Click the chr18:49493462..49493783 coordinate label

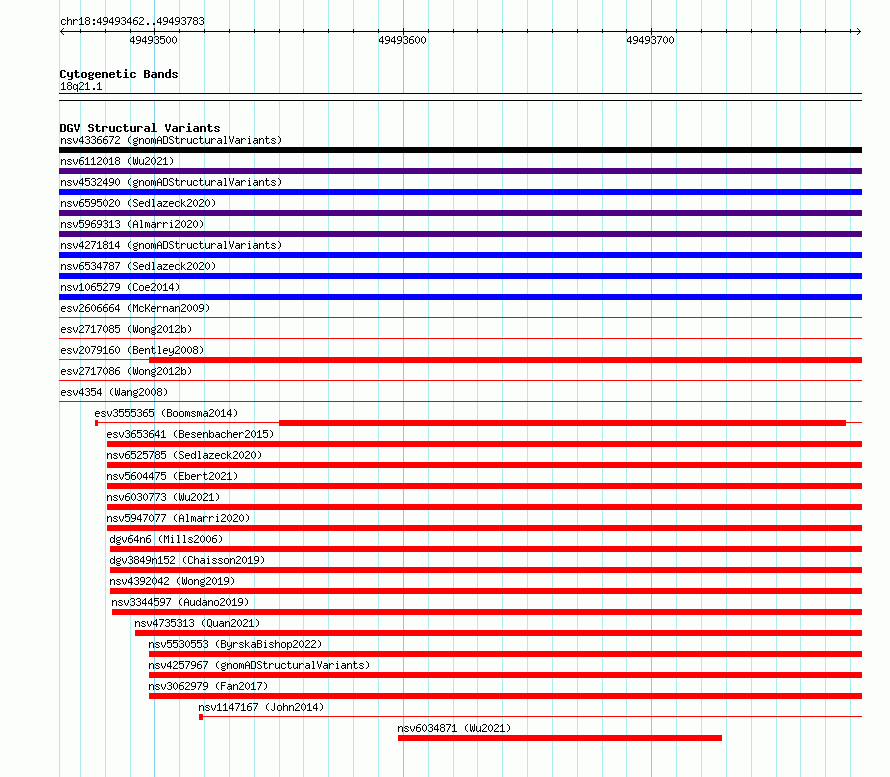(132, 21)
